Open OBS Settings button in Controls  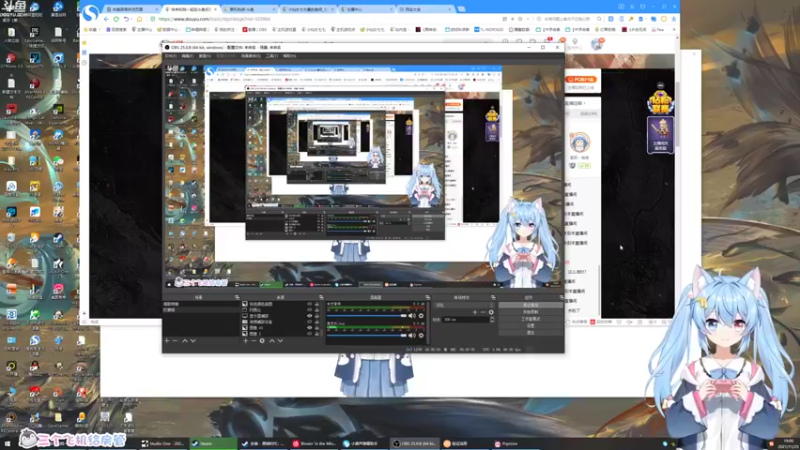pyautogui.click(x=531, y=326)
